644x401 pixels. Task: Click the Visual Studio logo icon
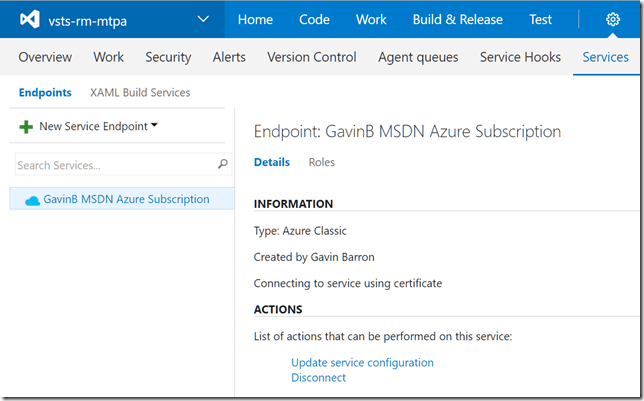point(30,20)
